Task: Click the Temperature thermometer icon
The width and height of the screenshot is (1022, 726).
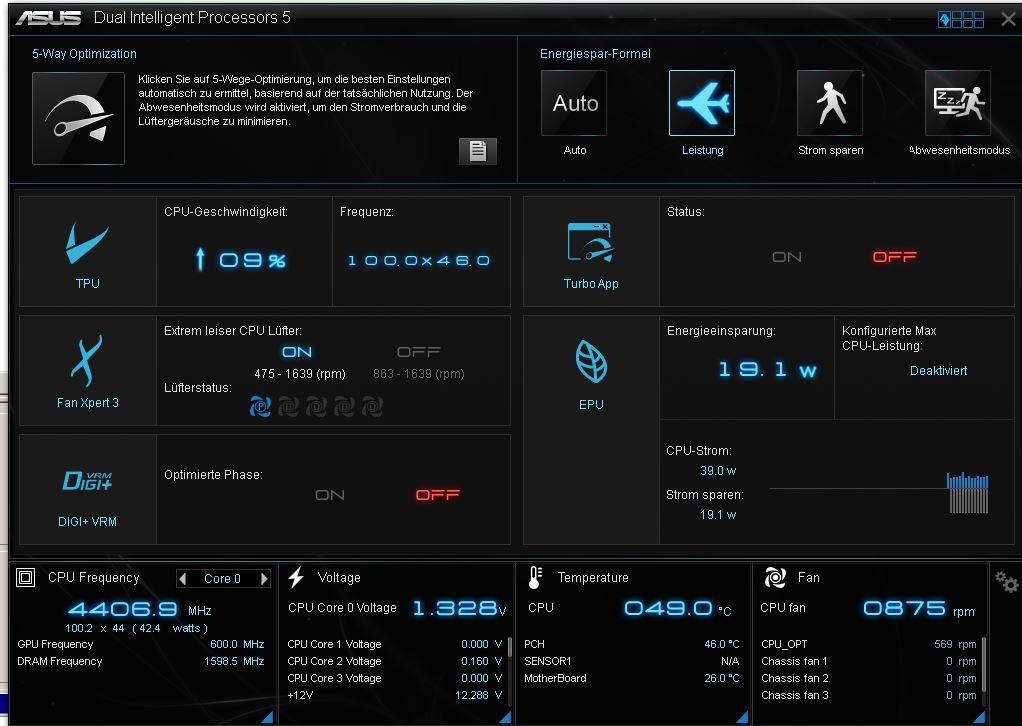Action: point(535,578)
